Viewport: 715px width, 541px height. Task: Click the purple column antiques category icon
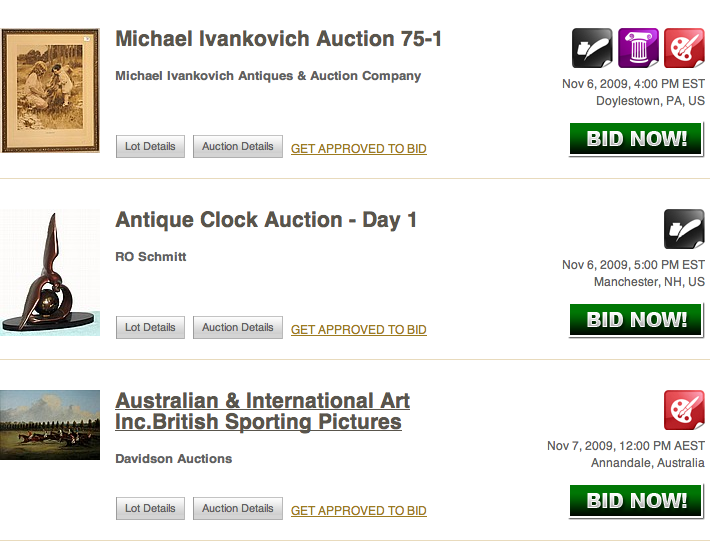(638, 48)
